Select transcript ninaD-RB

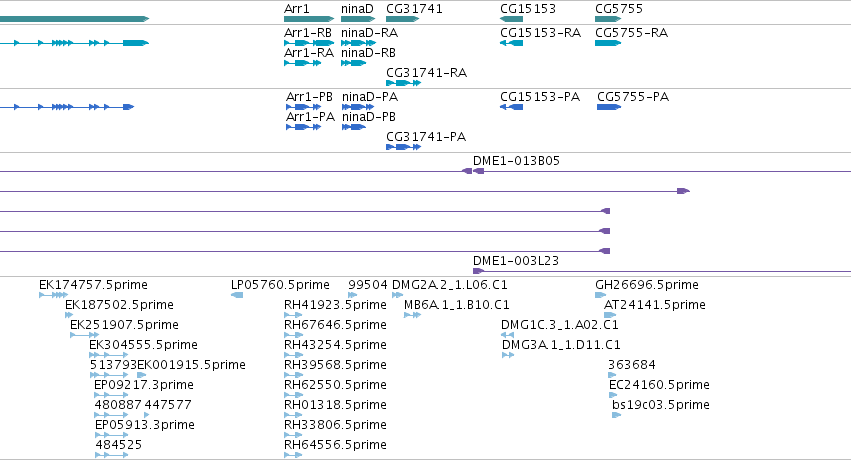click(x=369, y=53)
